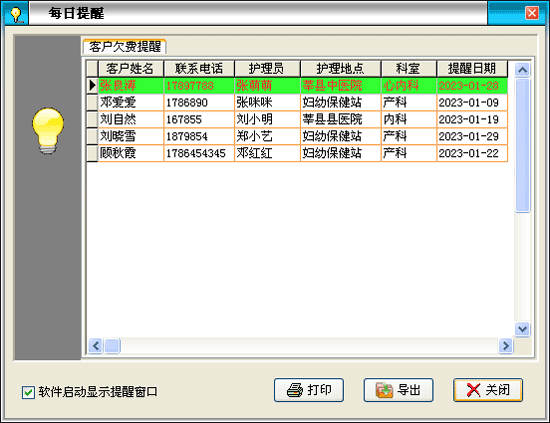Click the large yellow lightbulb image
This screenshot has width=550, height=423.
pyautogui.click(x=48, y=130)
